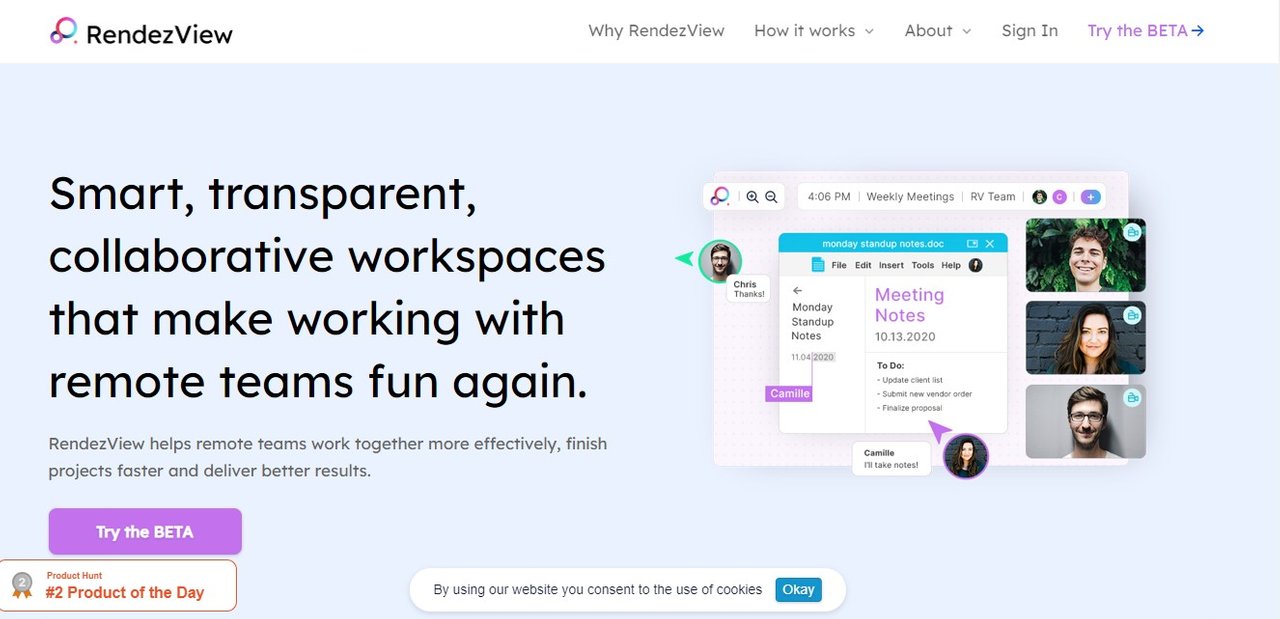Click the purple plus add-member button
The height and width of the screenshot is (619, 1280).
(1091, 197)
